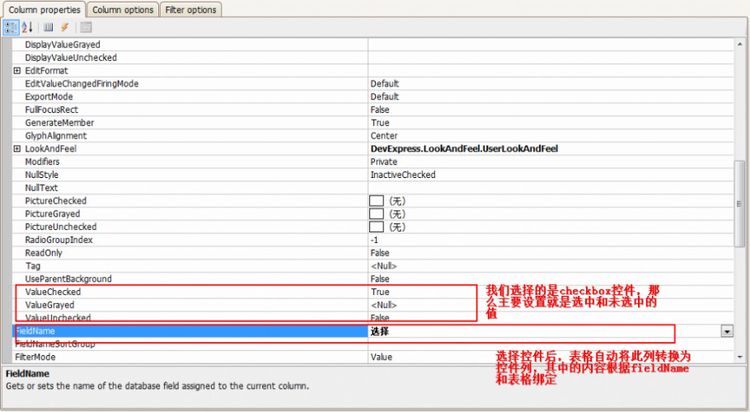750x412 pixels.
Task: Click the vertical scrollbar thumb
Action: pos(739,204)
